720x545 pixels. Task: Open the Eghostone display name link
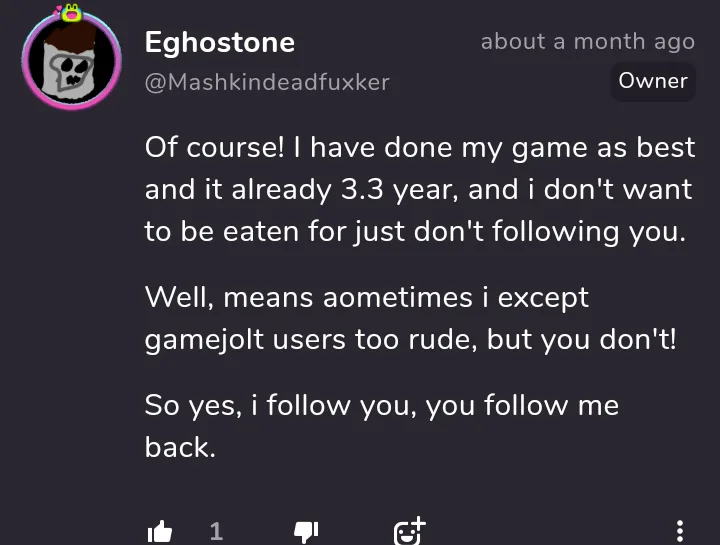[220, 42]
